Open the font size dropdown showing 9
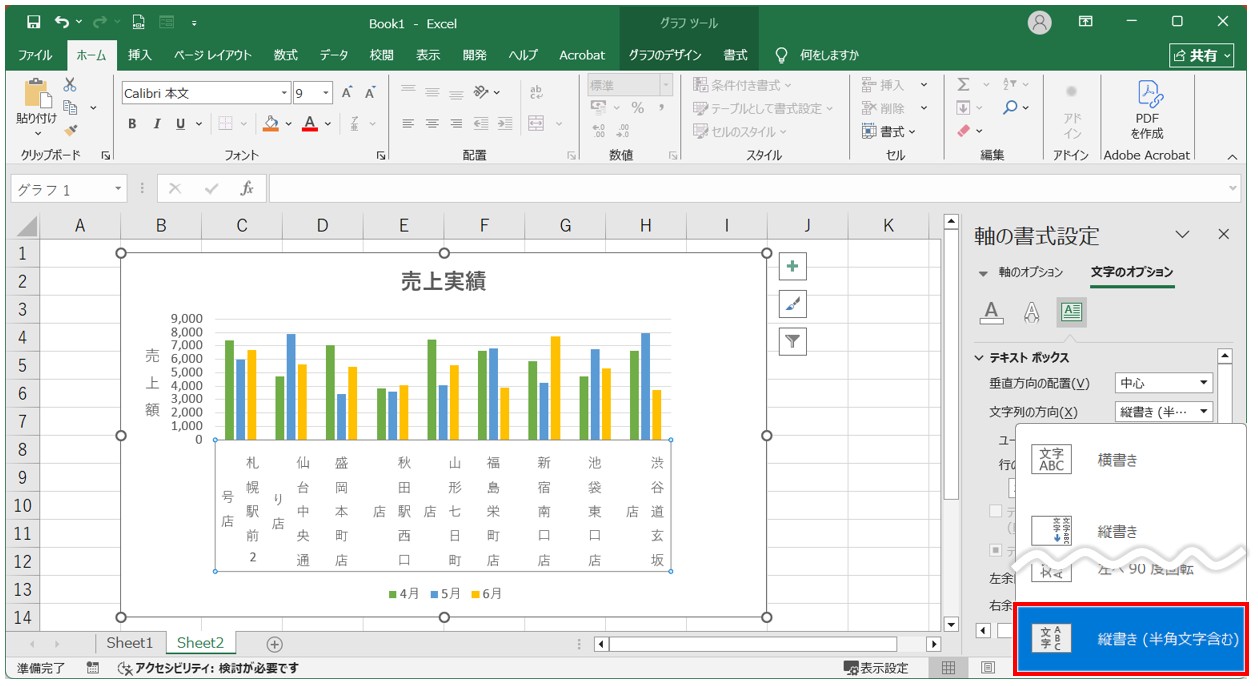This screenshot has width=1258, height=686. click(326, 93)
